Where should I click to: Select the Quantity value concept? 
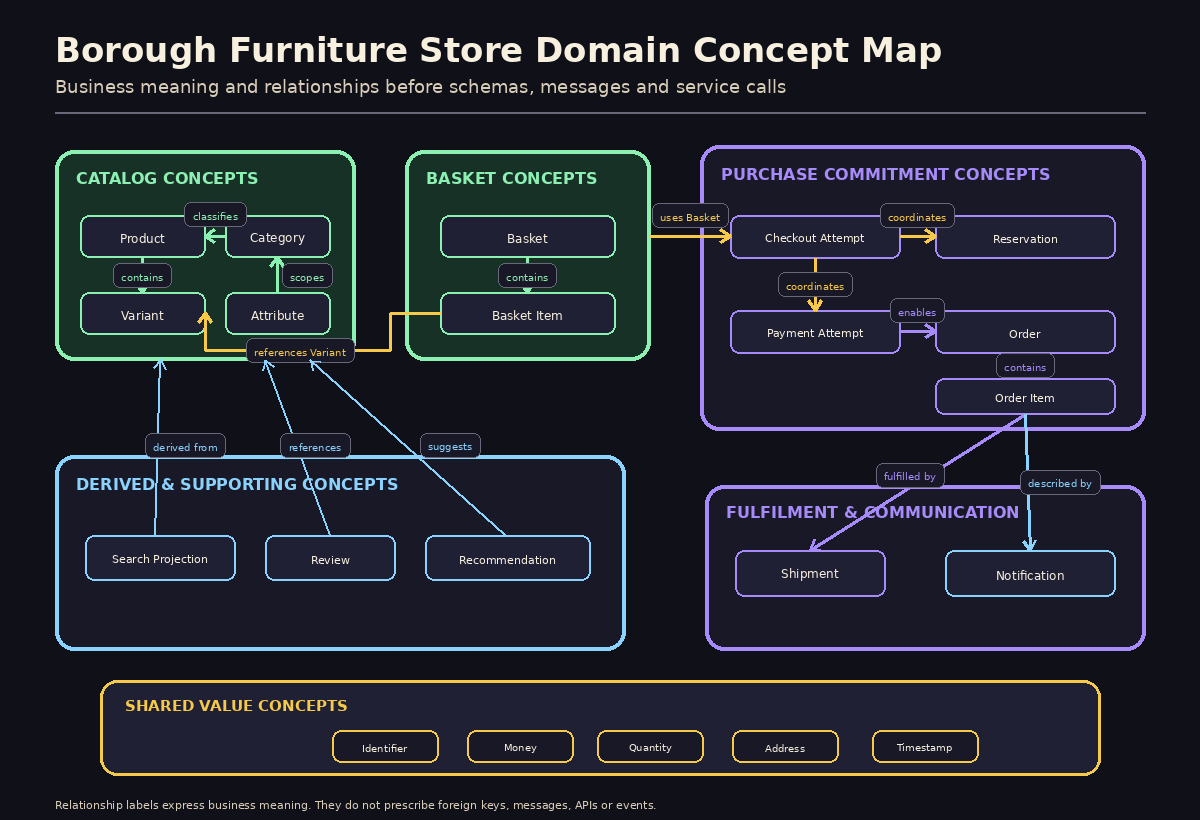click(650, 747)
